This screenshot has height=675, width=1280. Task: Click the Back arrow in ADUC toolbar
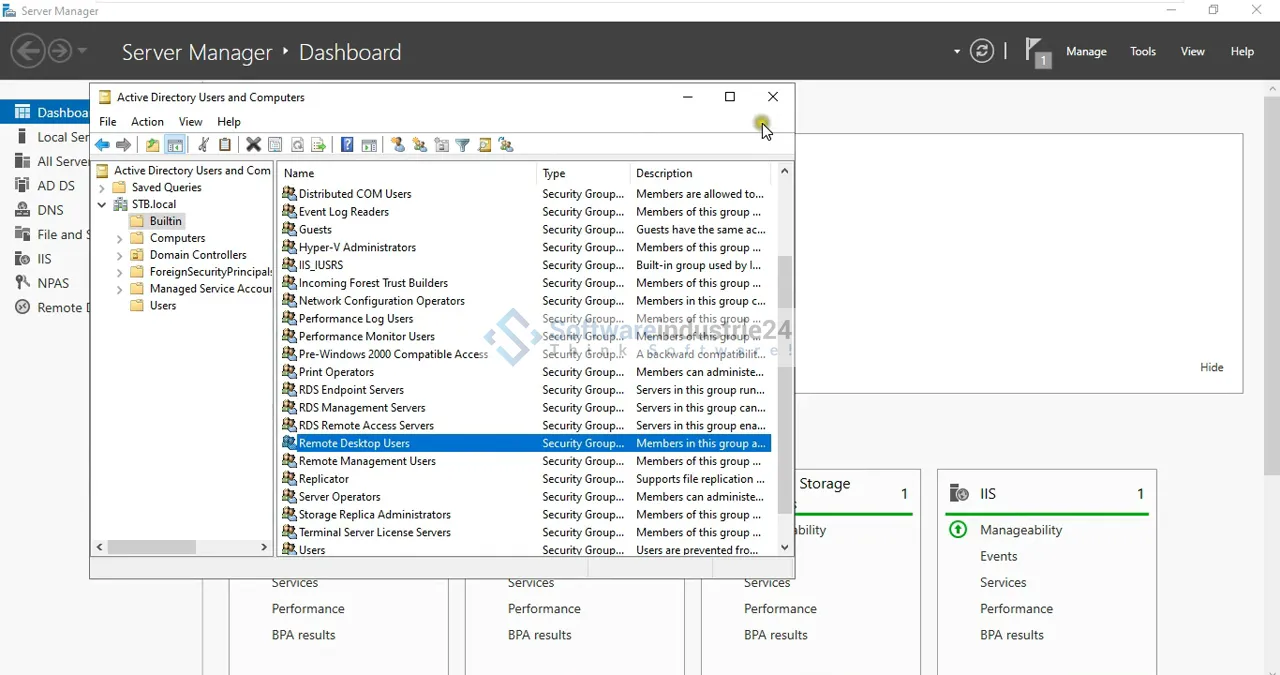click(102, 145)
